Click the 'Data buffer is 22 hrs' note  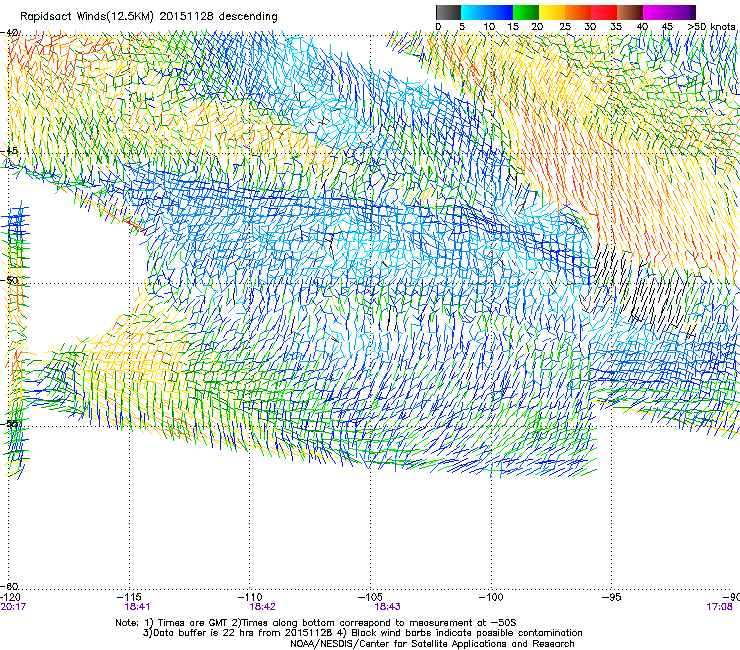[362, 633]
